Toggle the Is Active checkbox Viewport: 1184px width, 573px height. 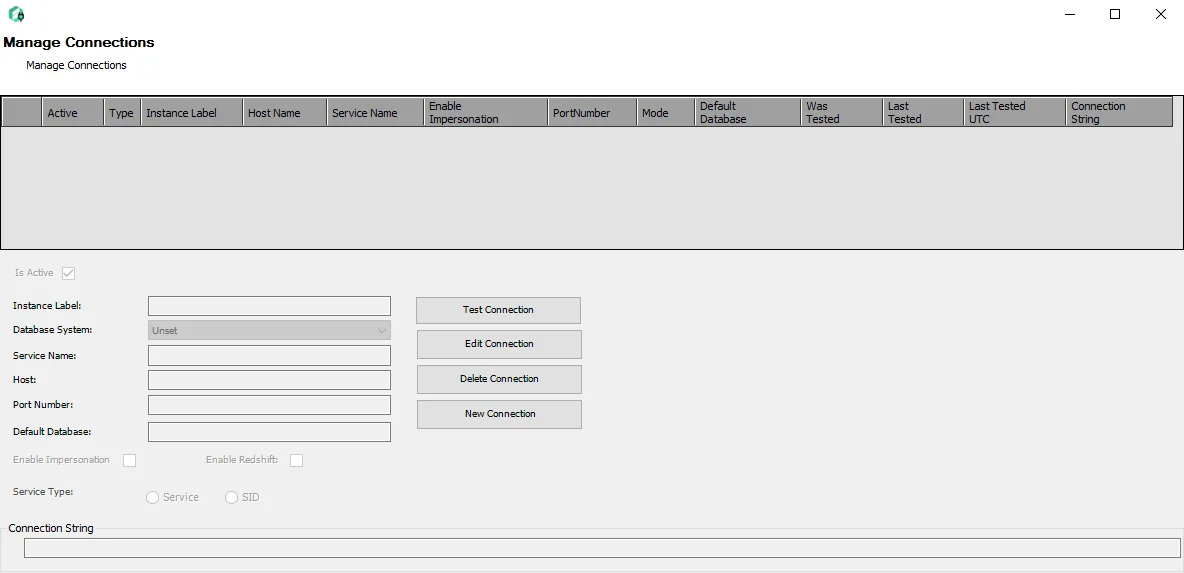pos(69,273)
